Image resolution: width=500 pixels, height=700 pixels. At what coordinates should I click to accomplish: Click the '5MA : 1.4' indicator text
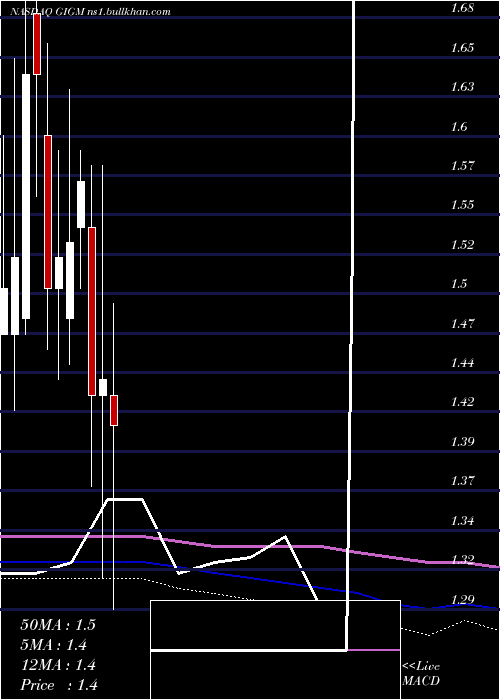coord(54,645)
